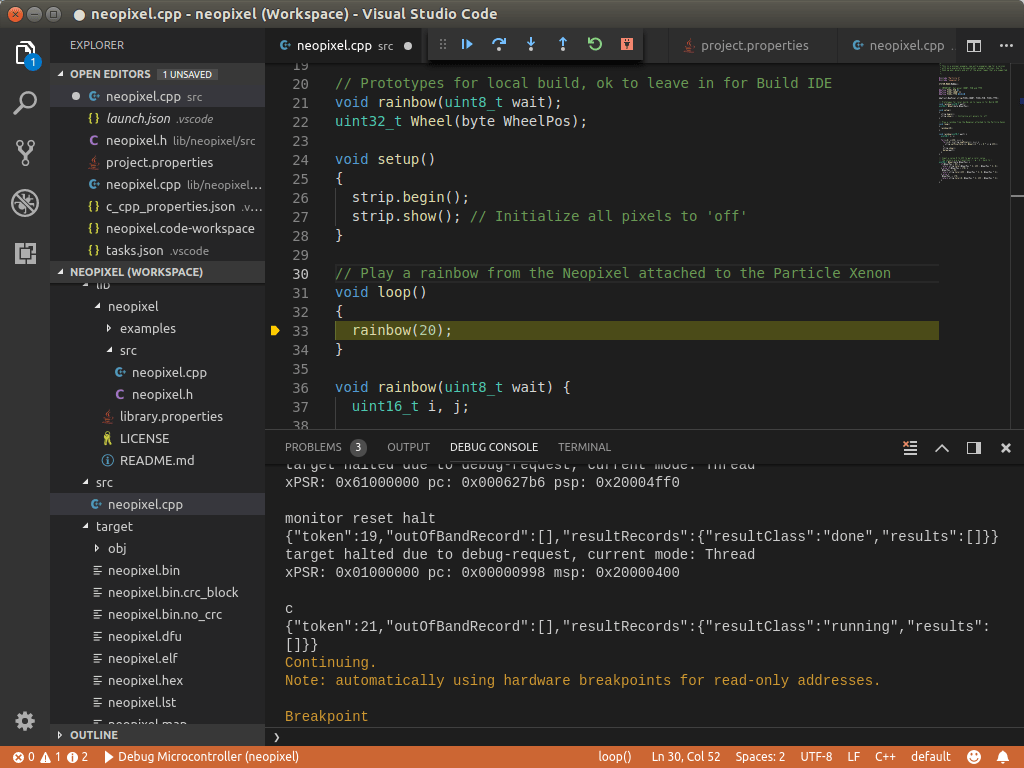Click Step Over in debug toolbar
The height and width of the screenshot is (768, 1024).
[499, 44]
